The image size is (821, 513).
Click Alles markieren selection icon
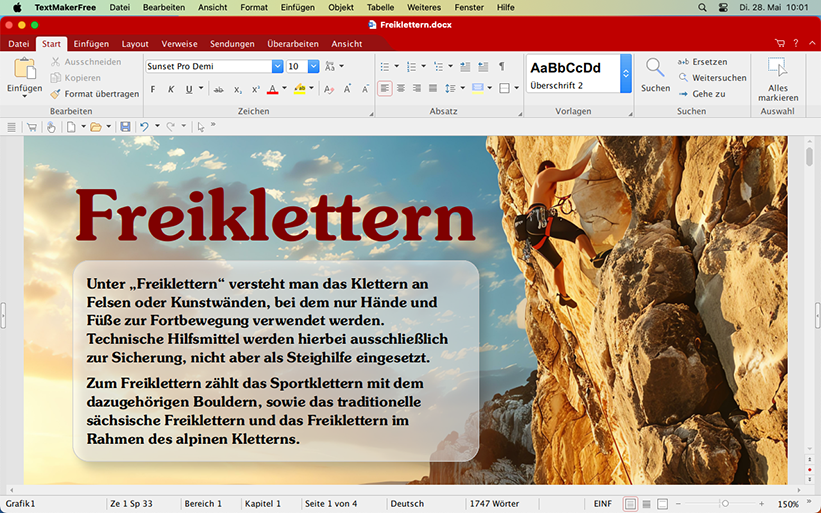777,69
